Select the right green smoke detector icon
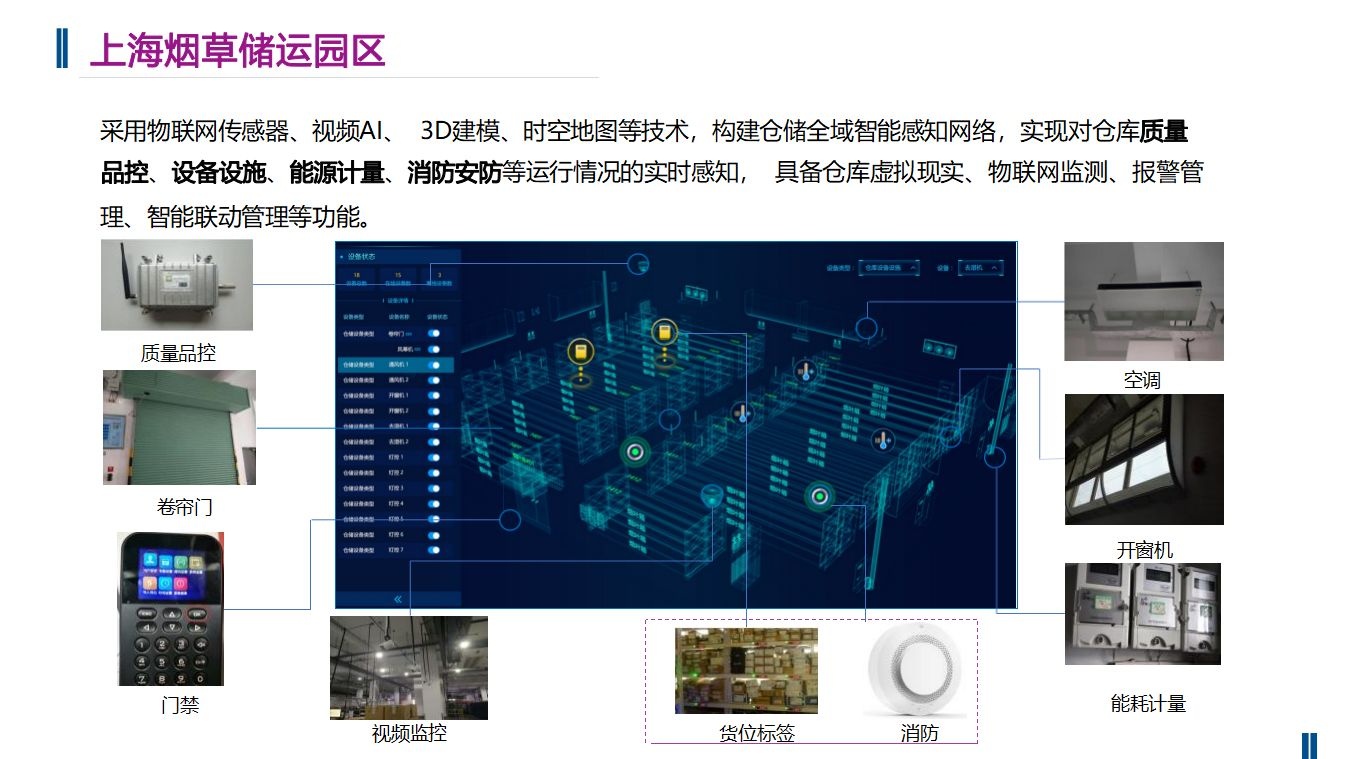1352x759 pixels. tap(820, 495)
